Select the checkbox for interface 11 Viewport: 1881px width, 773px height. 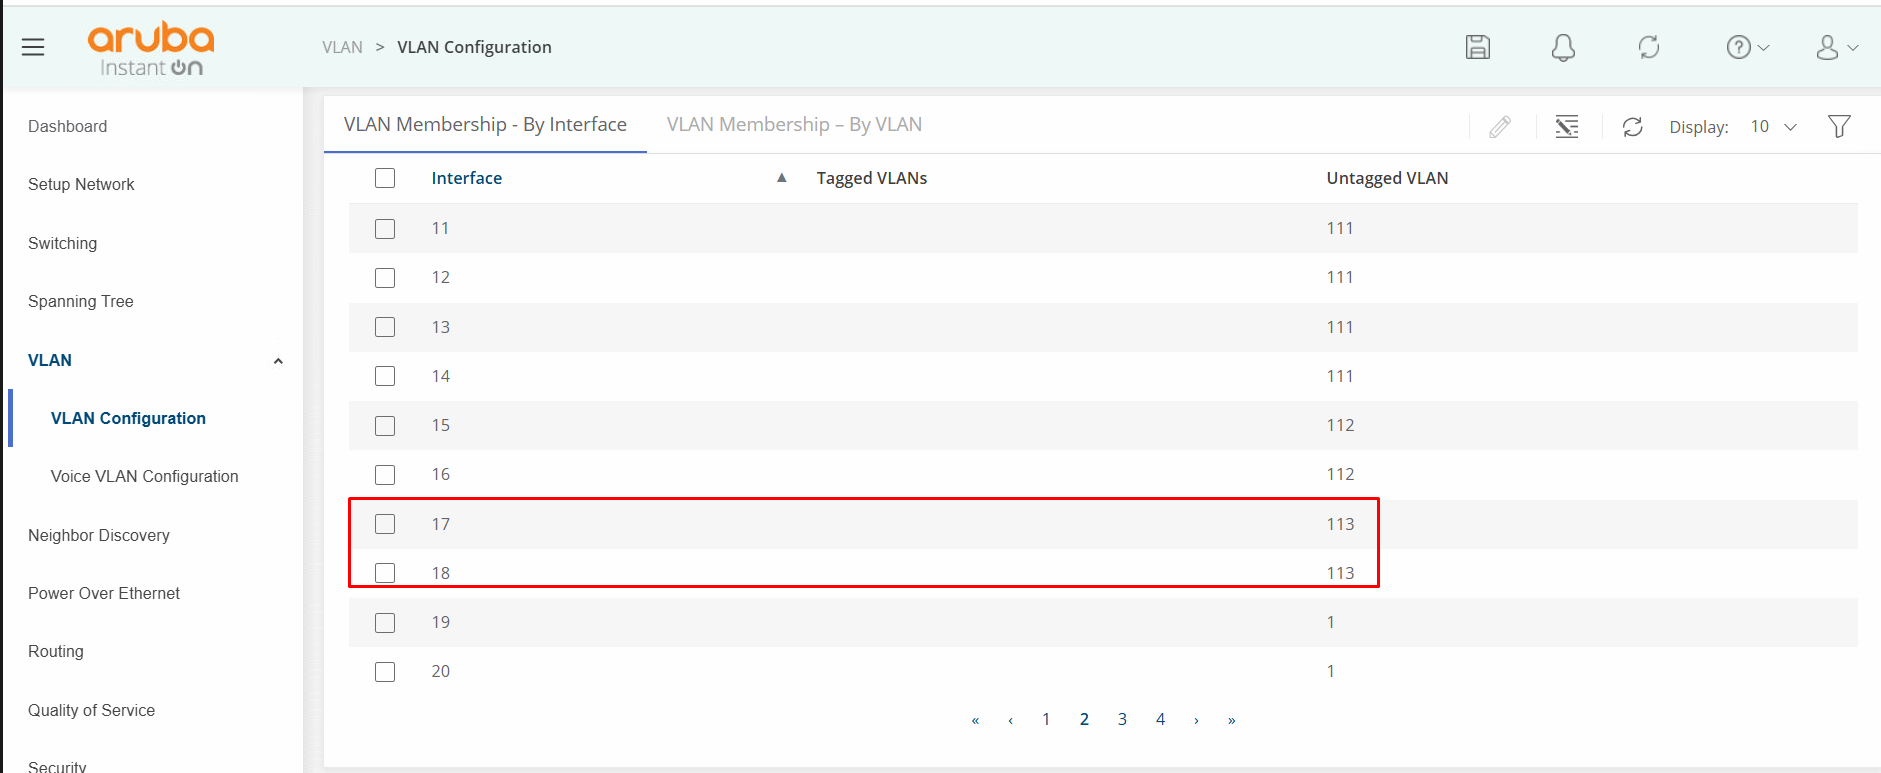385,229
